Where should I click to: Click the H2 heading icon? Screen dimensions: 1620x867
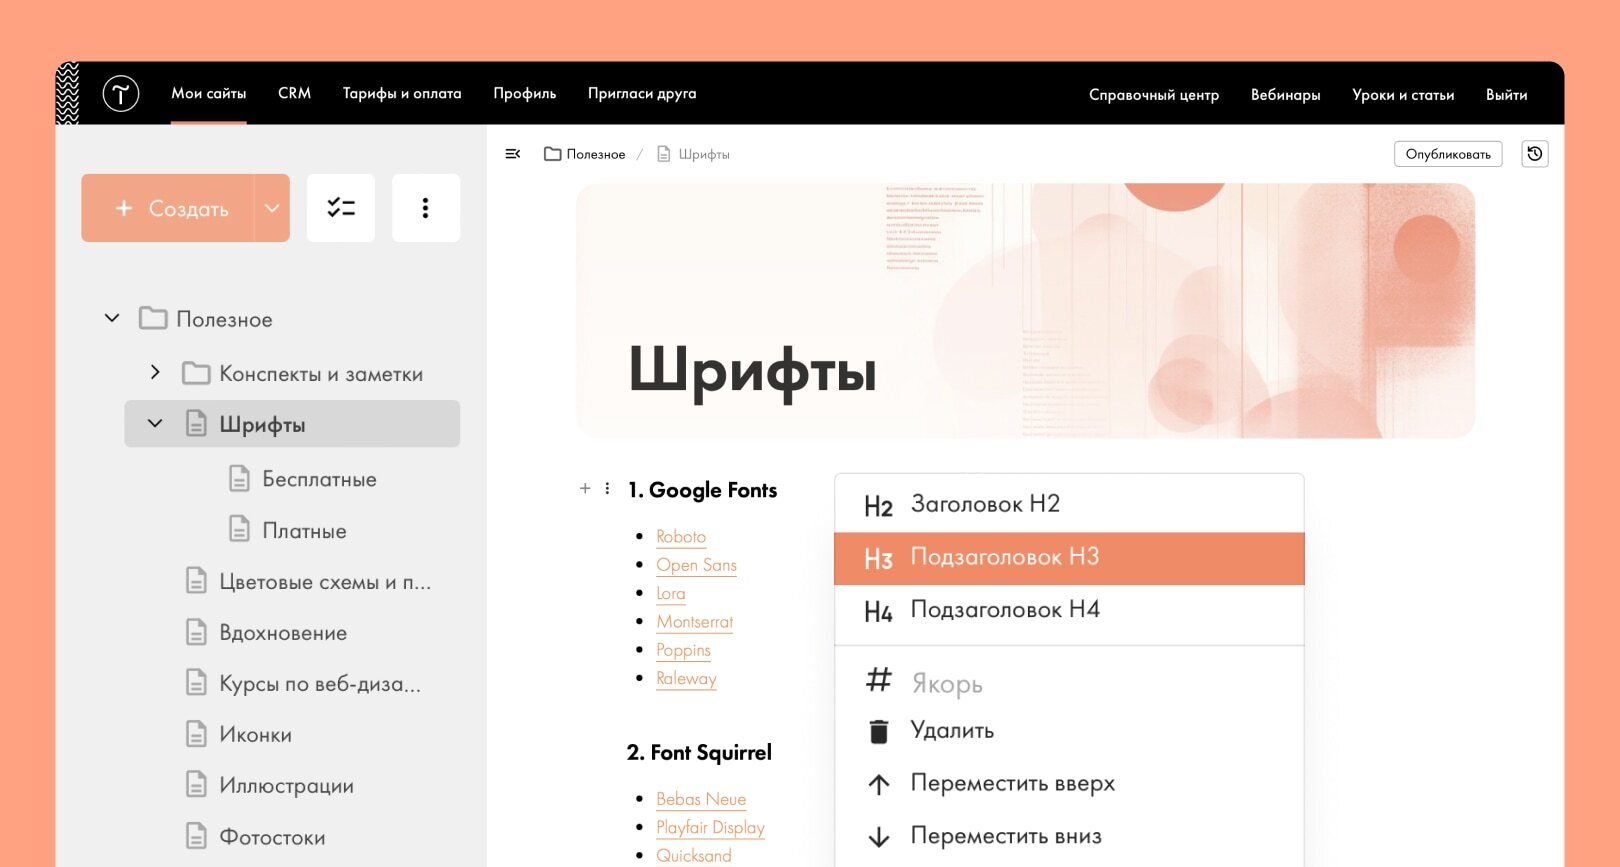[x=878, y=506]
